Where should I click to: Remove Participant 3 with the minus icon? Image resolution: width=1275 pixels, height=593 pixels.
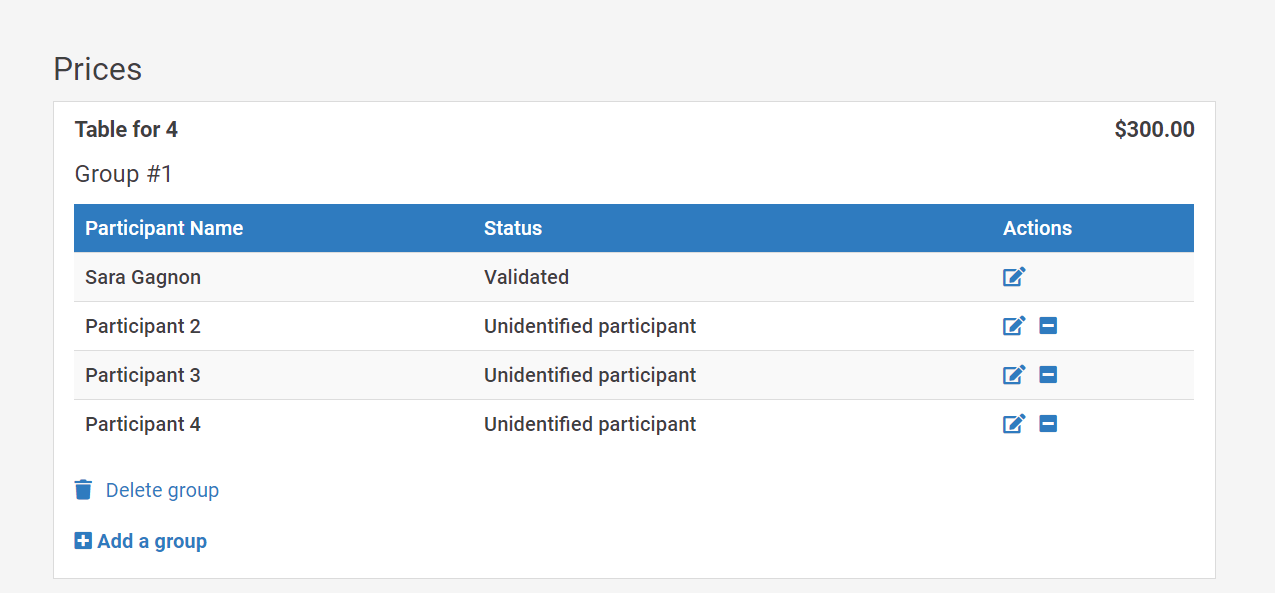tap(1048, 375)
